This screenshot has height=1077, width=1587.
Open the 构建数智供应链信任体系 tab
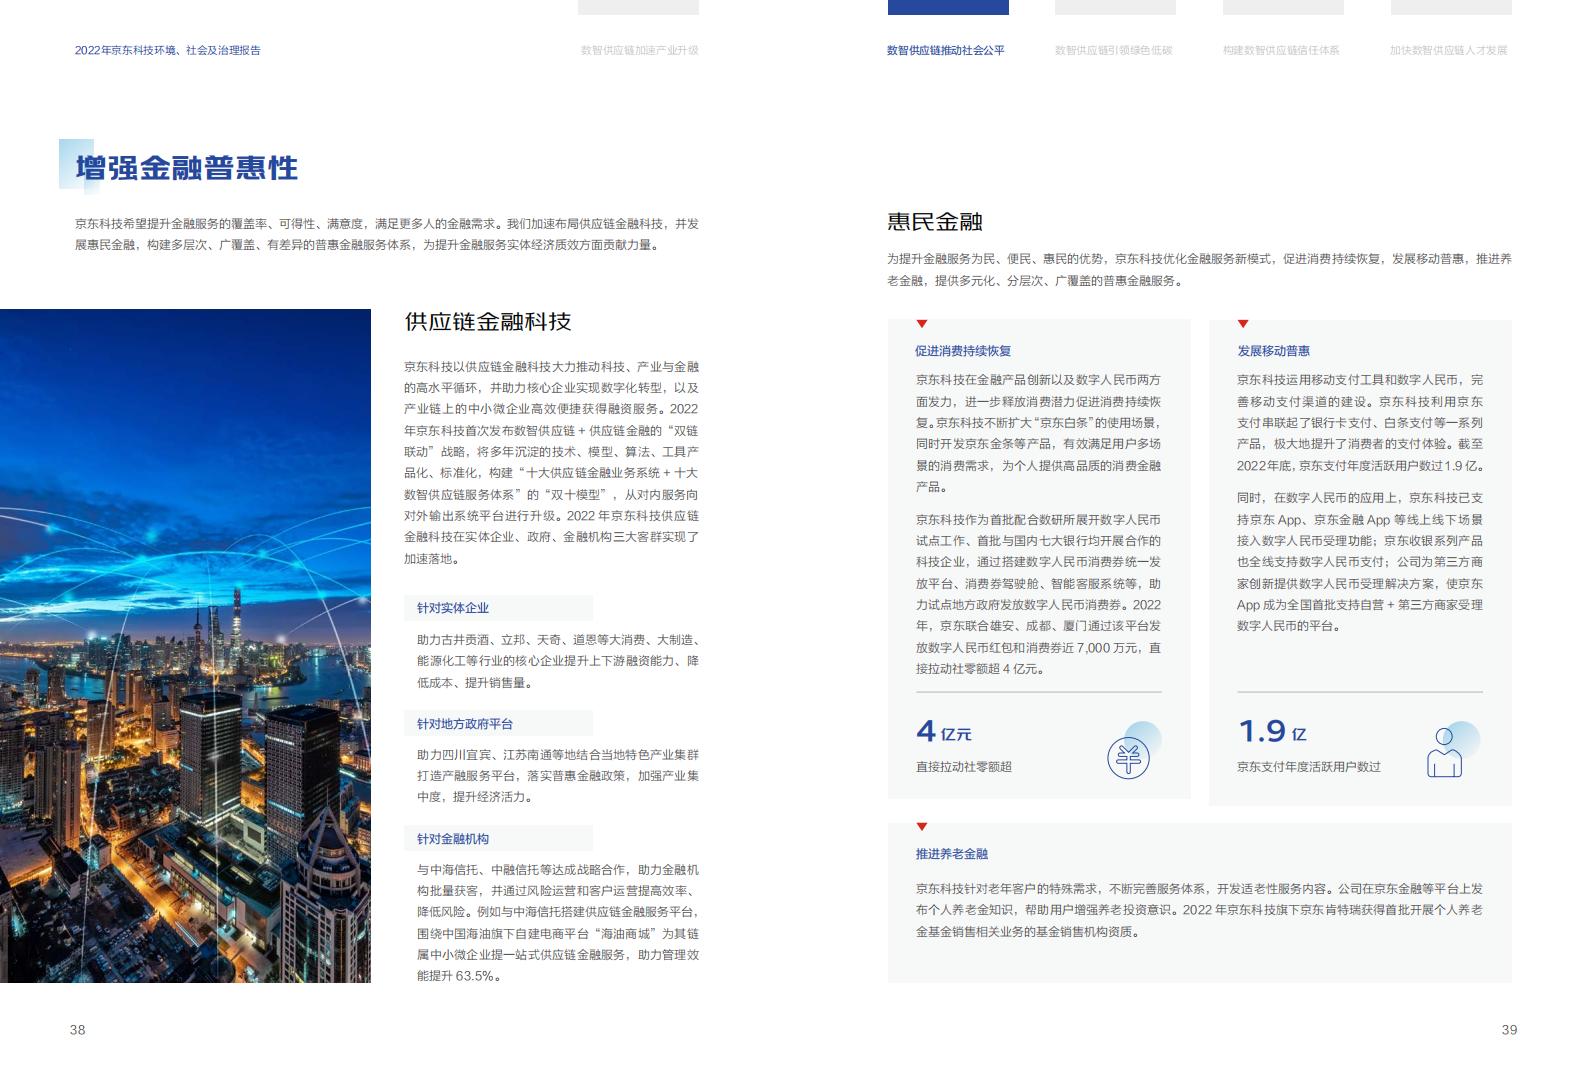pos(1281,50)
